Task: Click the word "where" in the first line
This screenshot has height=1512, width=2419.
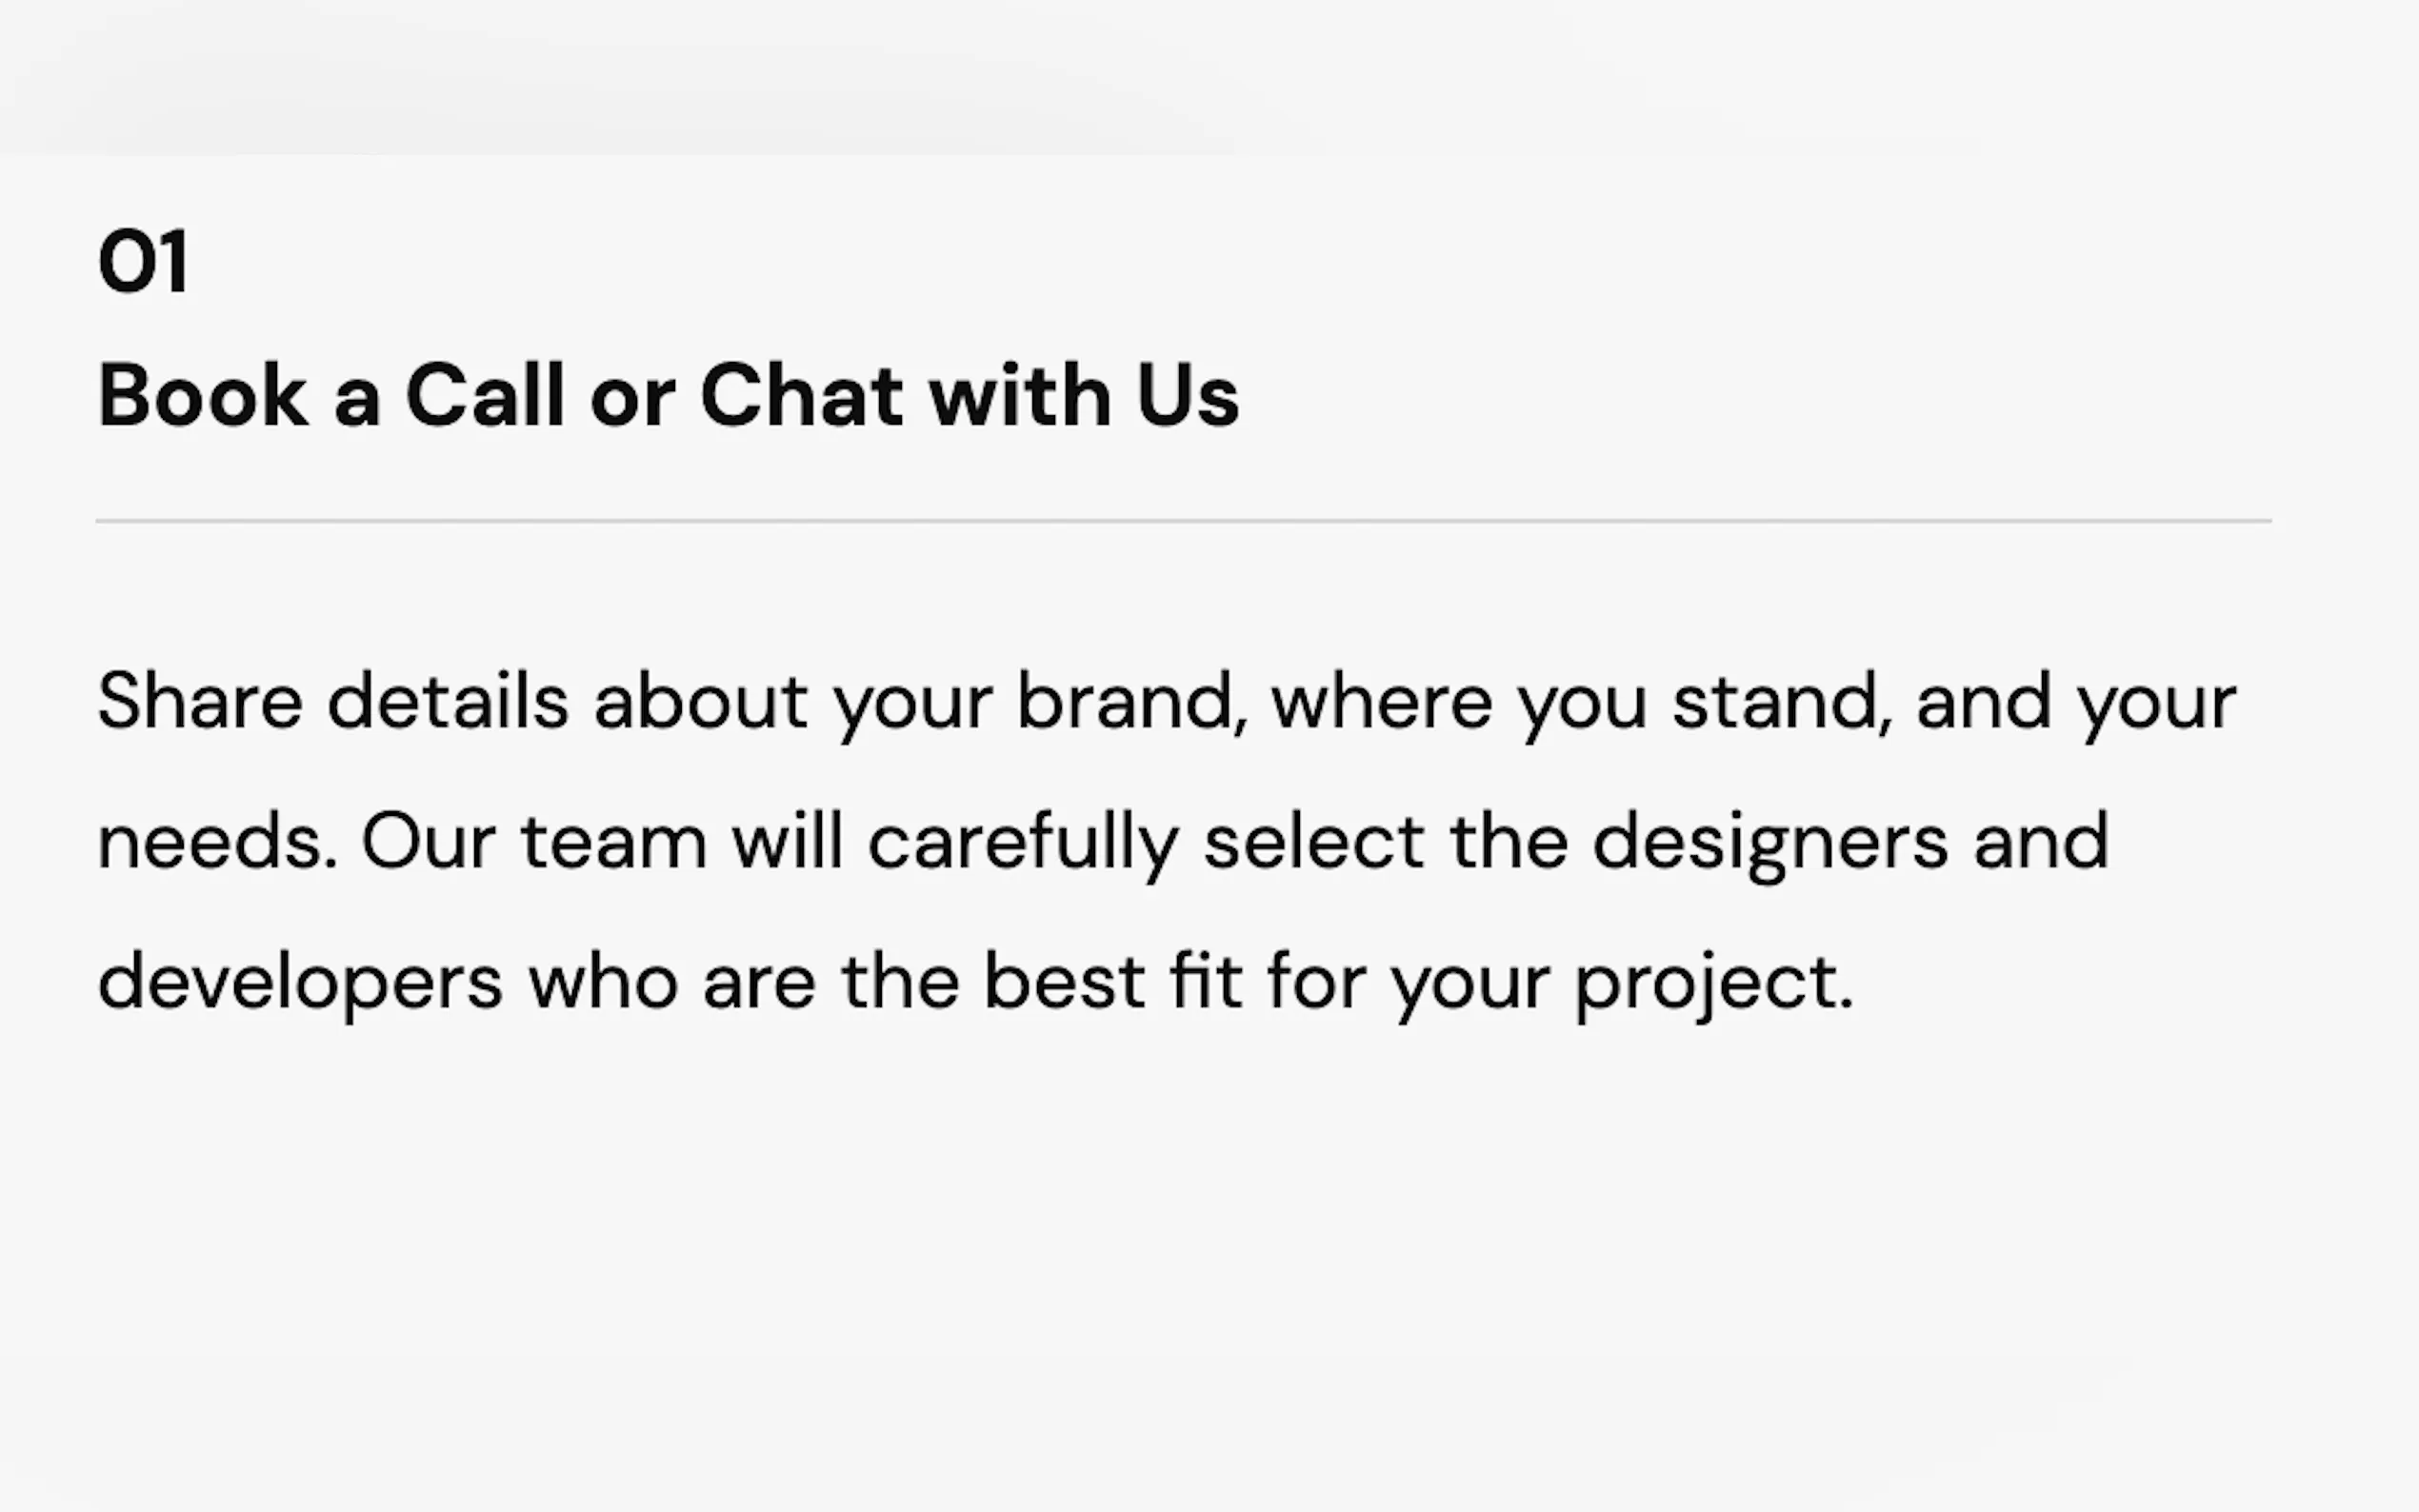Action: pos(1381,702)
